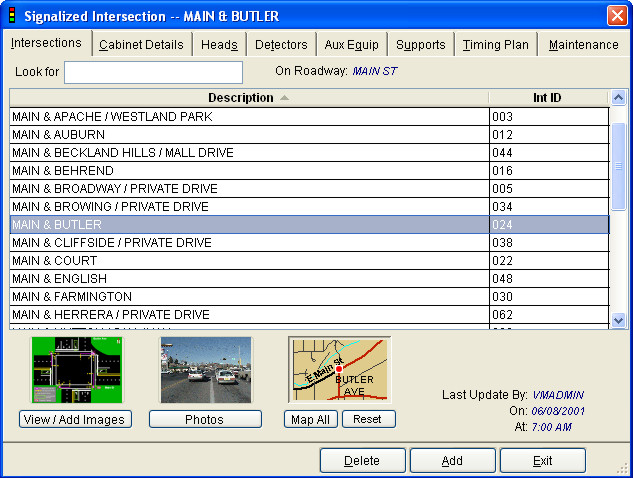Click Int ID cell 048
Image resolution: width=633 pixels, height=478 pixels.
(x=549, y=278)
